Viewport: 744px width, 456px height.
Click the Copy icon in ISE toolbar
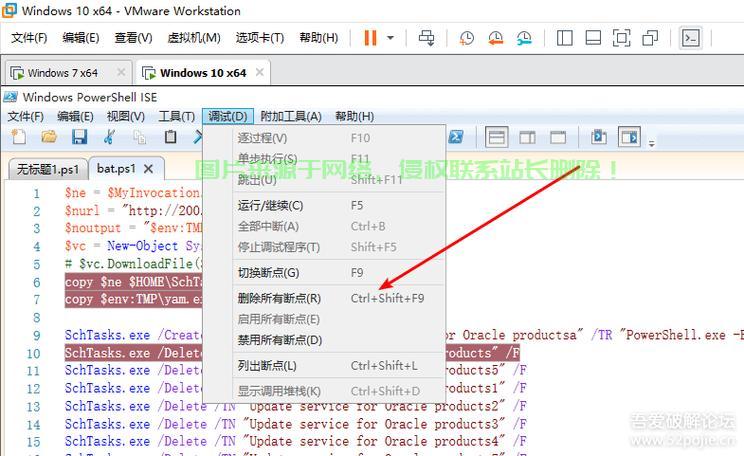click(140, 137)
